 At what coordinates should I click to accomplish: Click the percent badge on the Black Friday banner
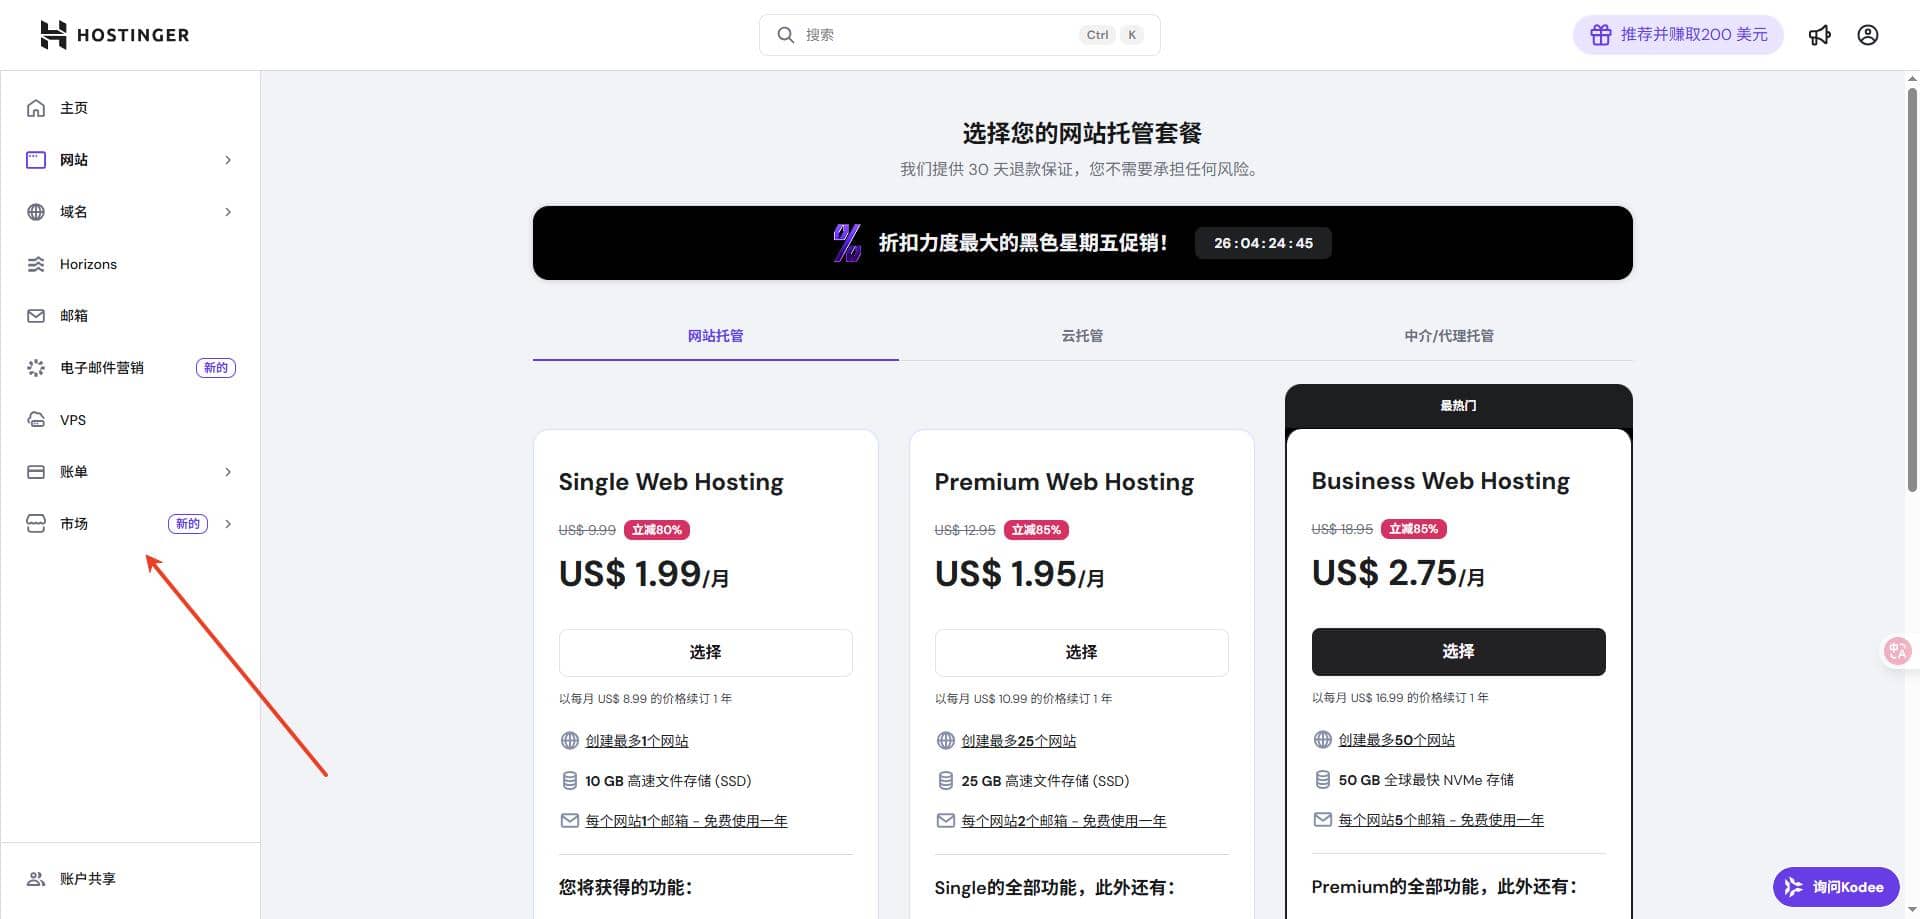tap(845, 243)
